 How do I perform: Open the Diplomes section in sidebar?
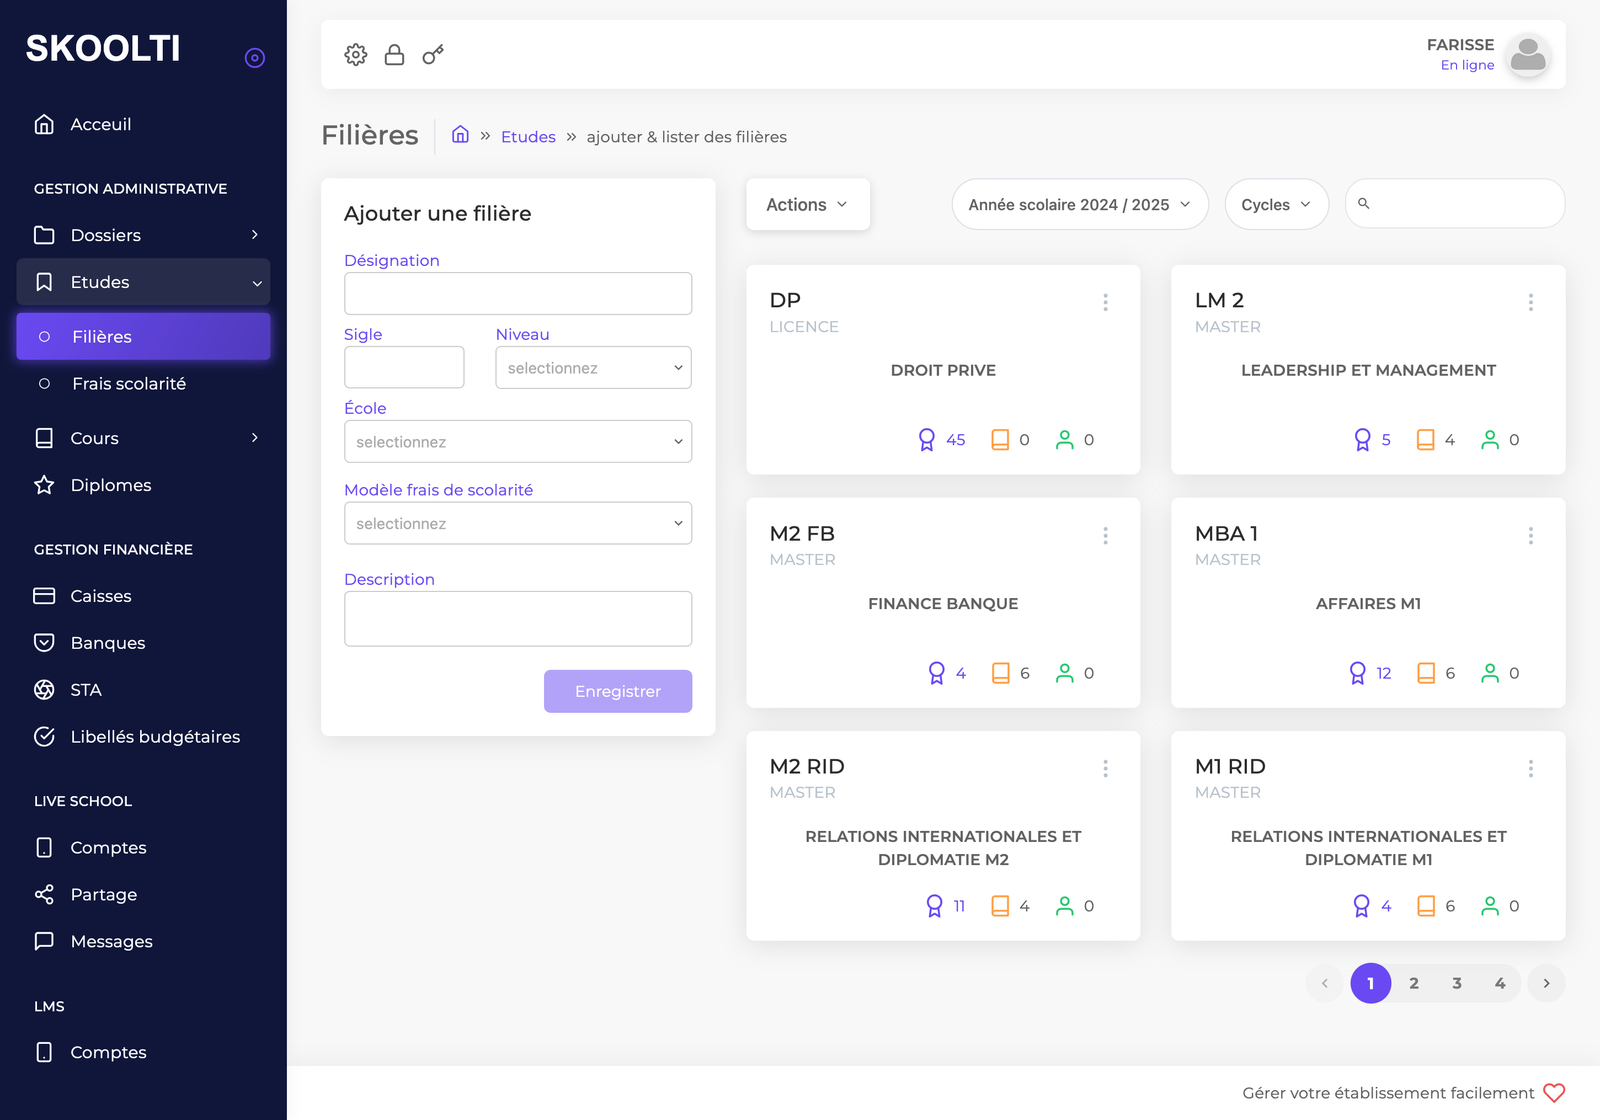tap(110, 485)
